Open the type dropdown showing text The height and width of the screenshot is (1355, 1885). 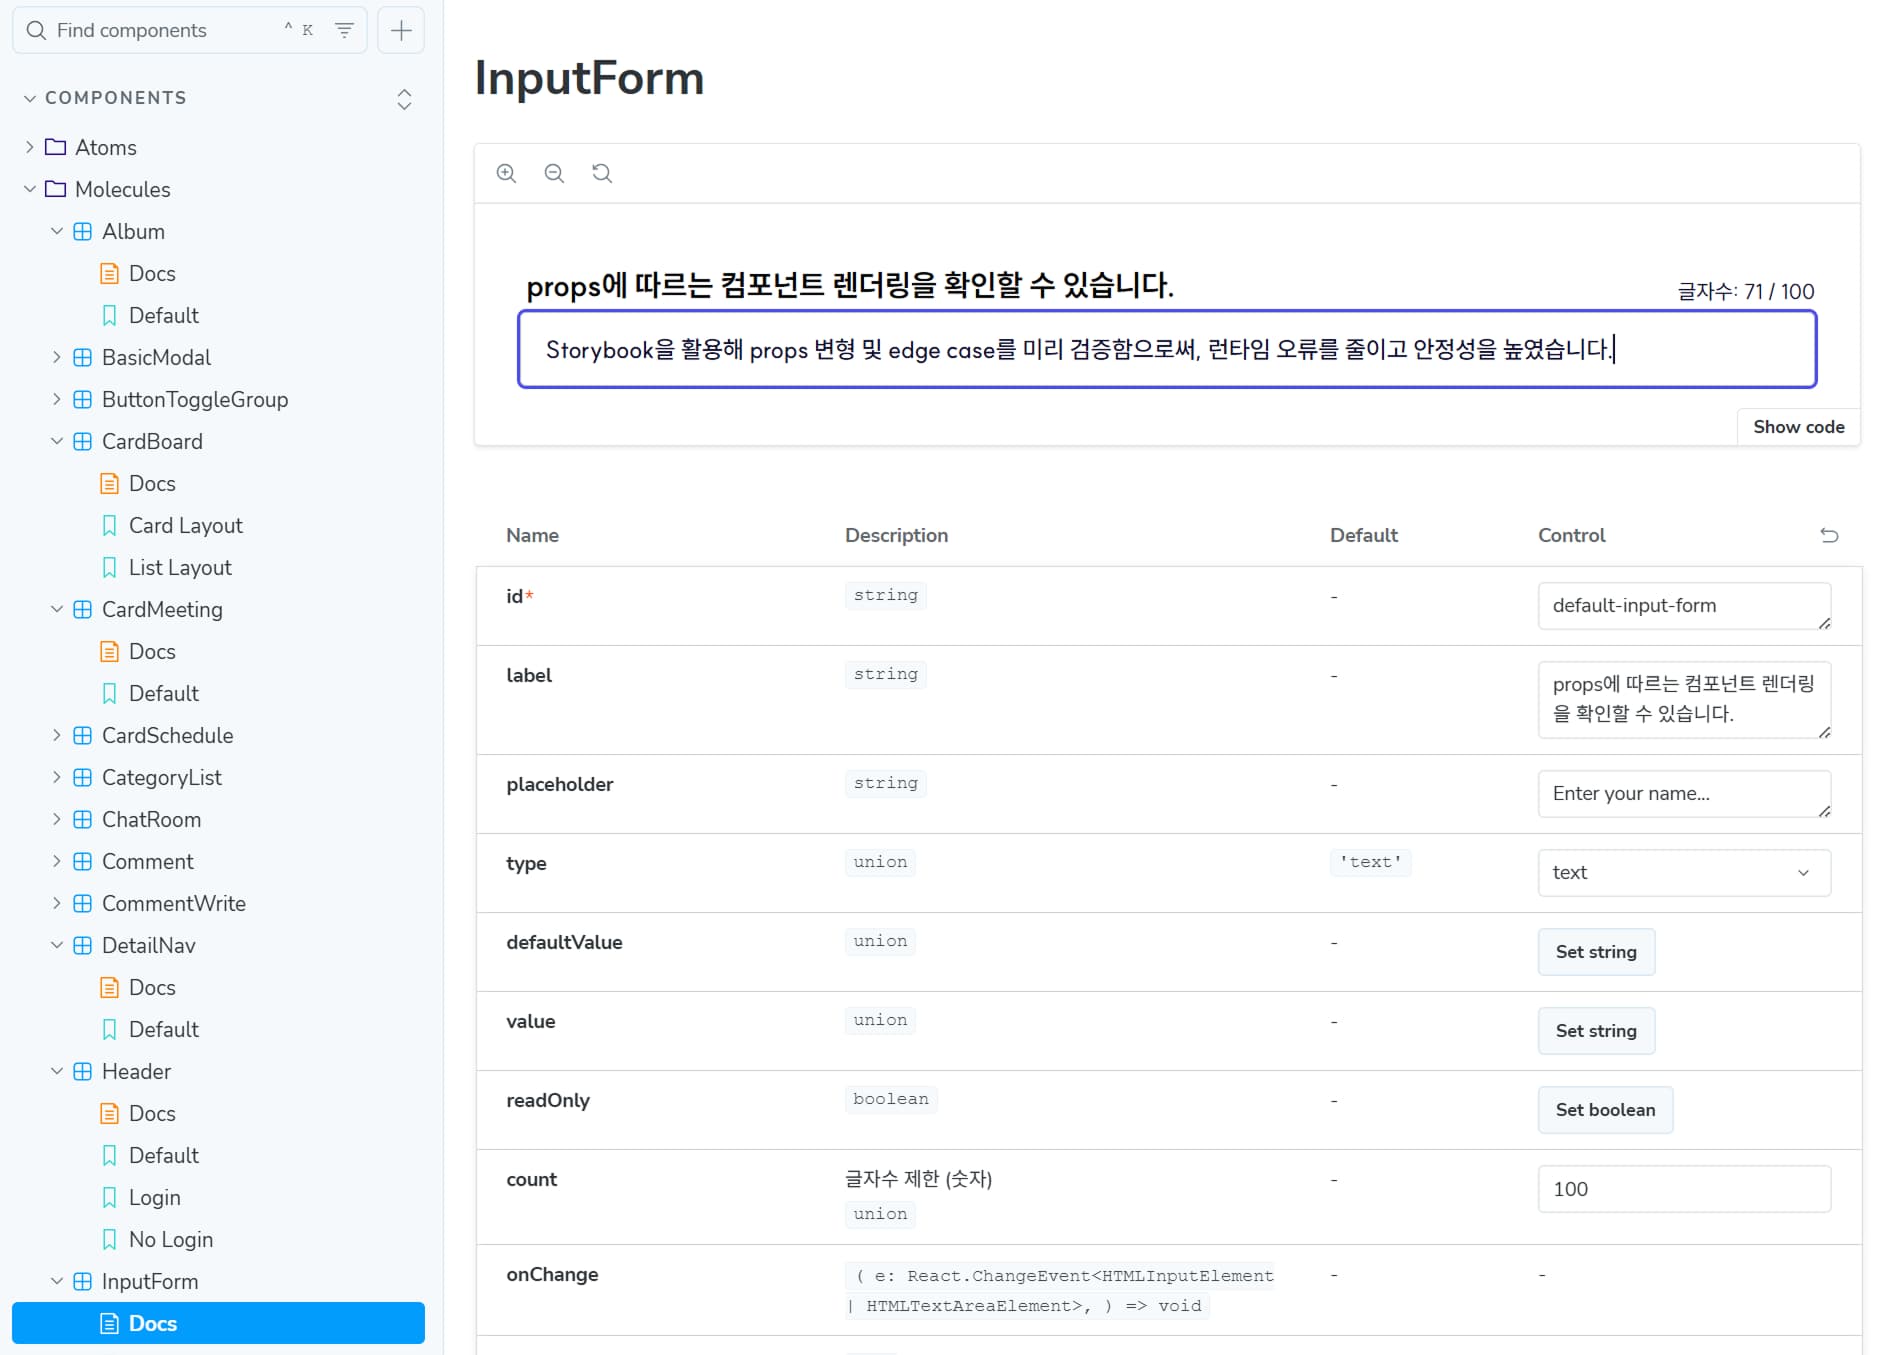[1683, 873]
